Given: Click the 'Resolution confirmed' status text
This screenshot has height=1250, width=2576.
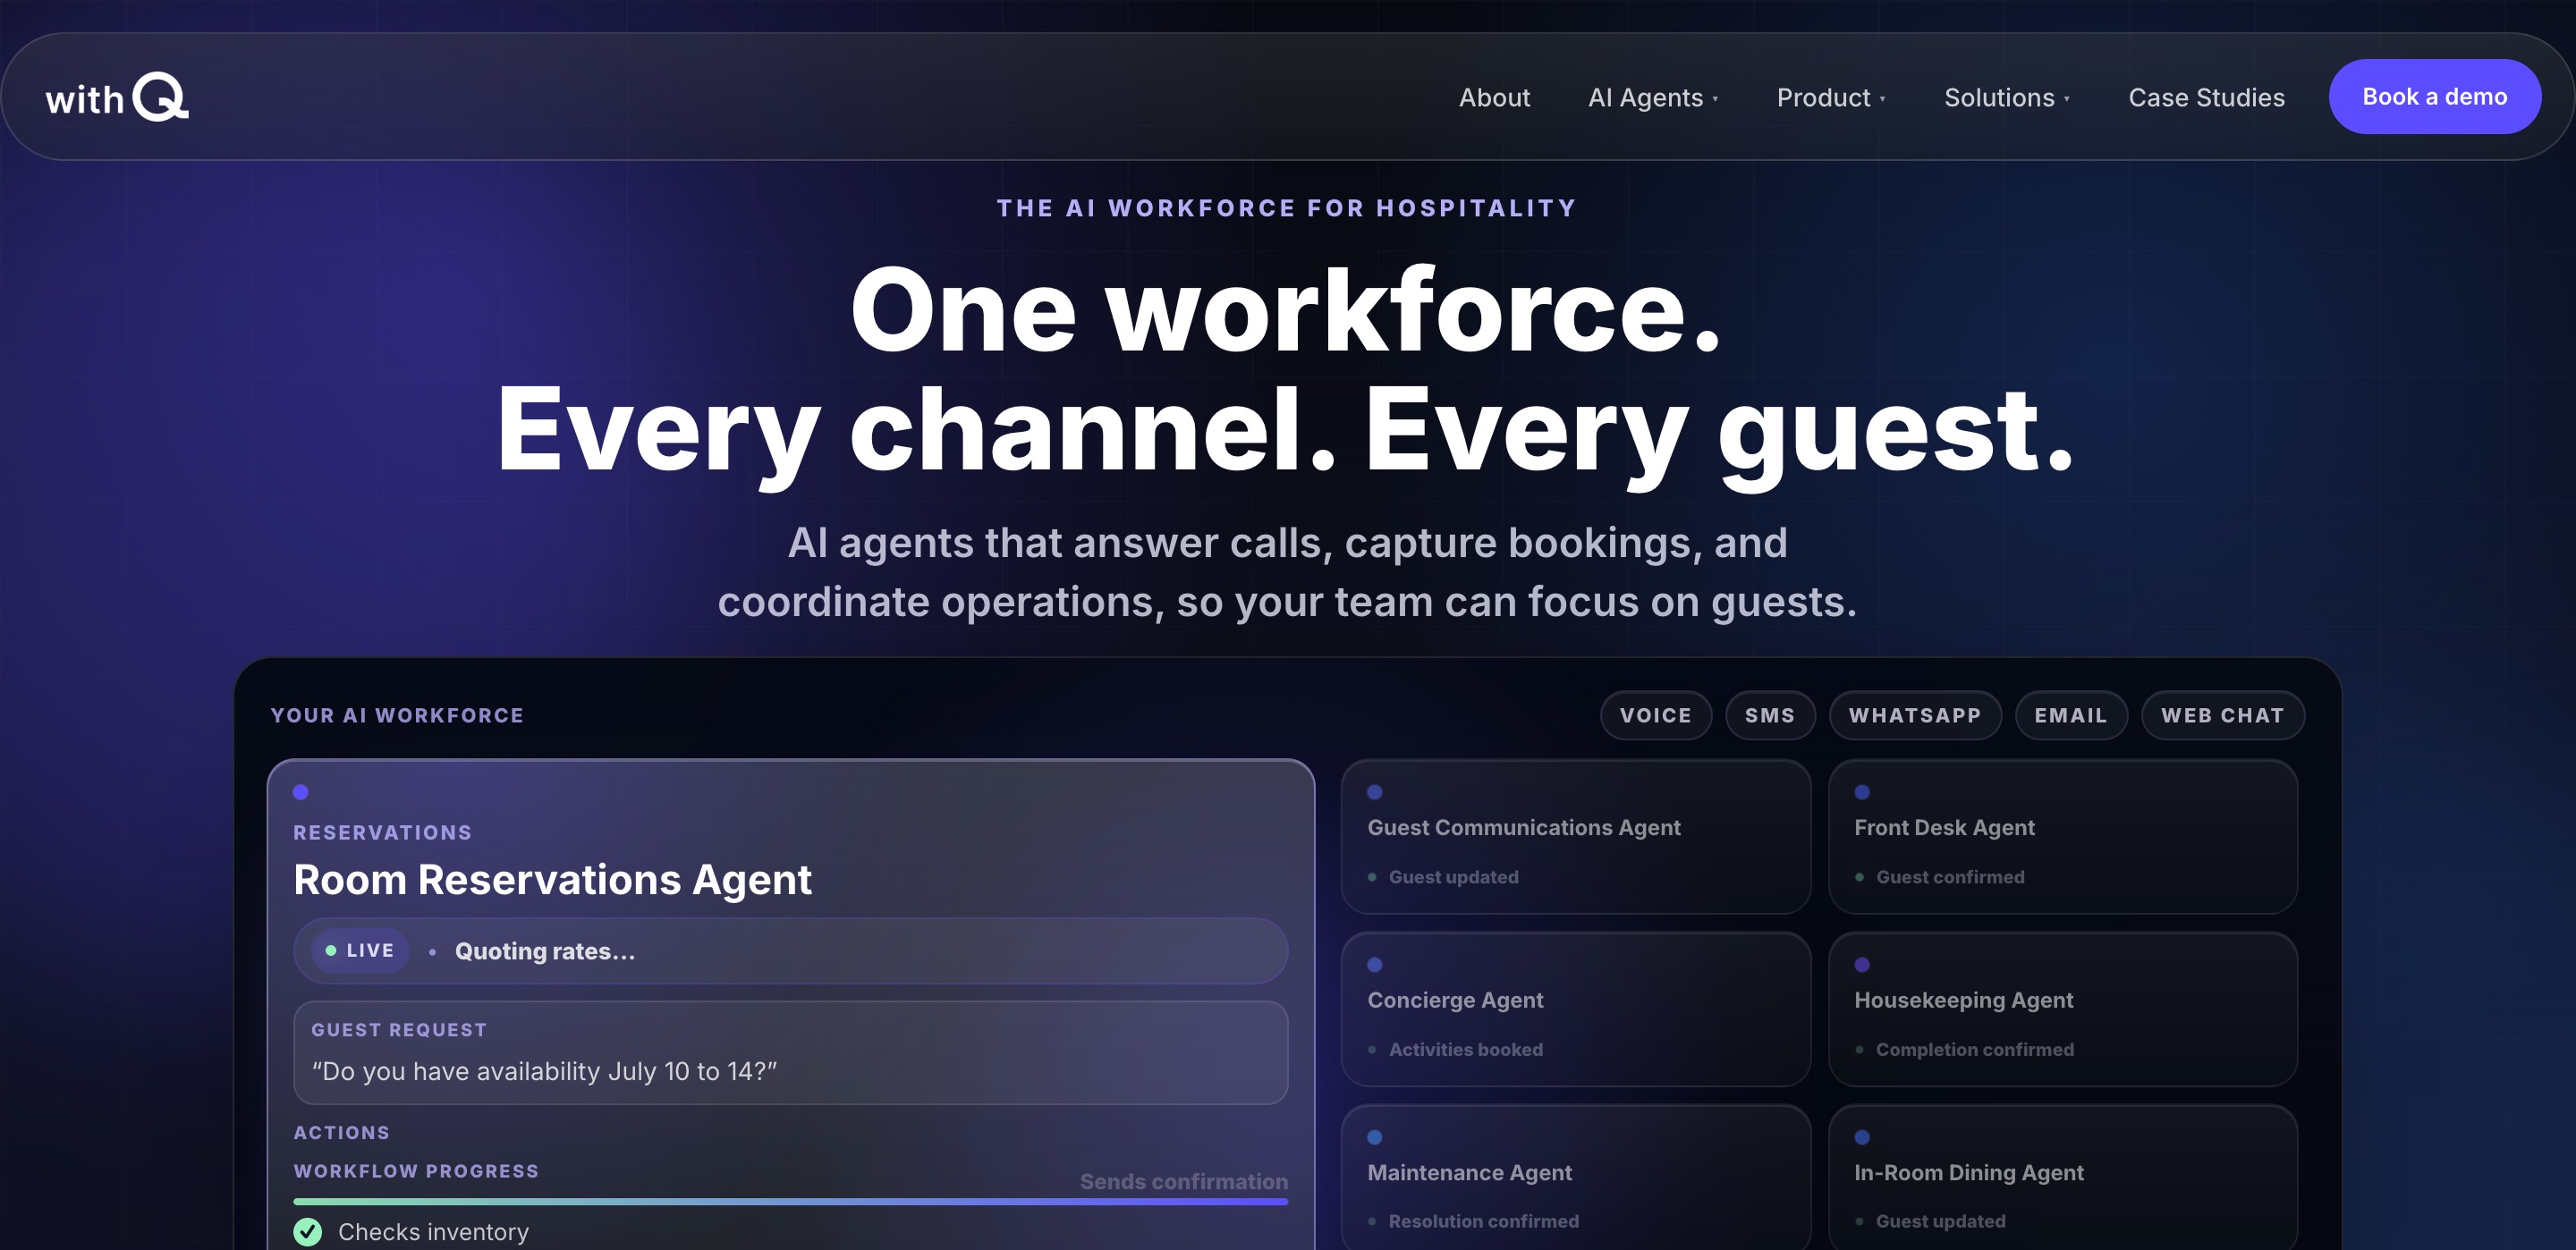Looking at the screenshot, I should point(1484,1222).
